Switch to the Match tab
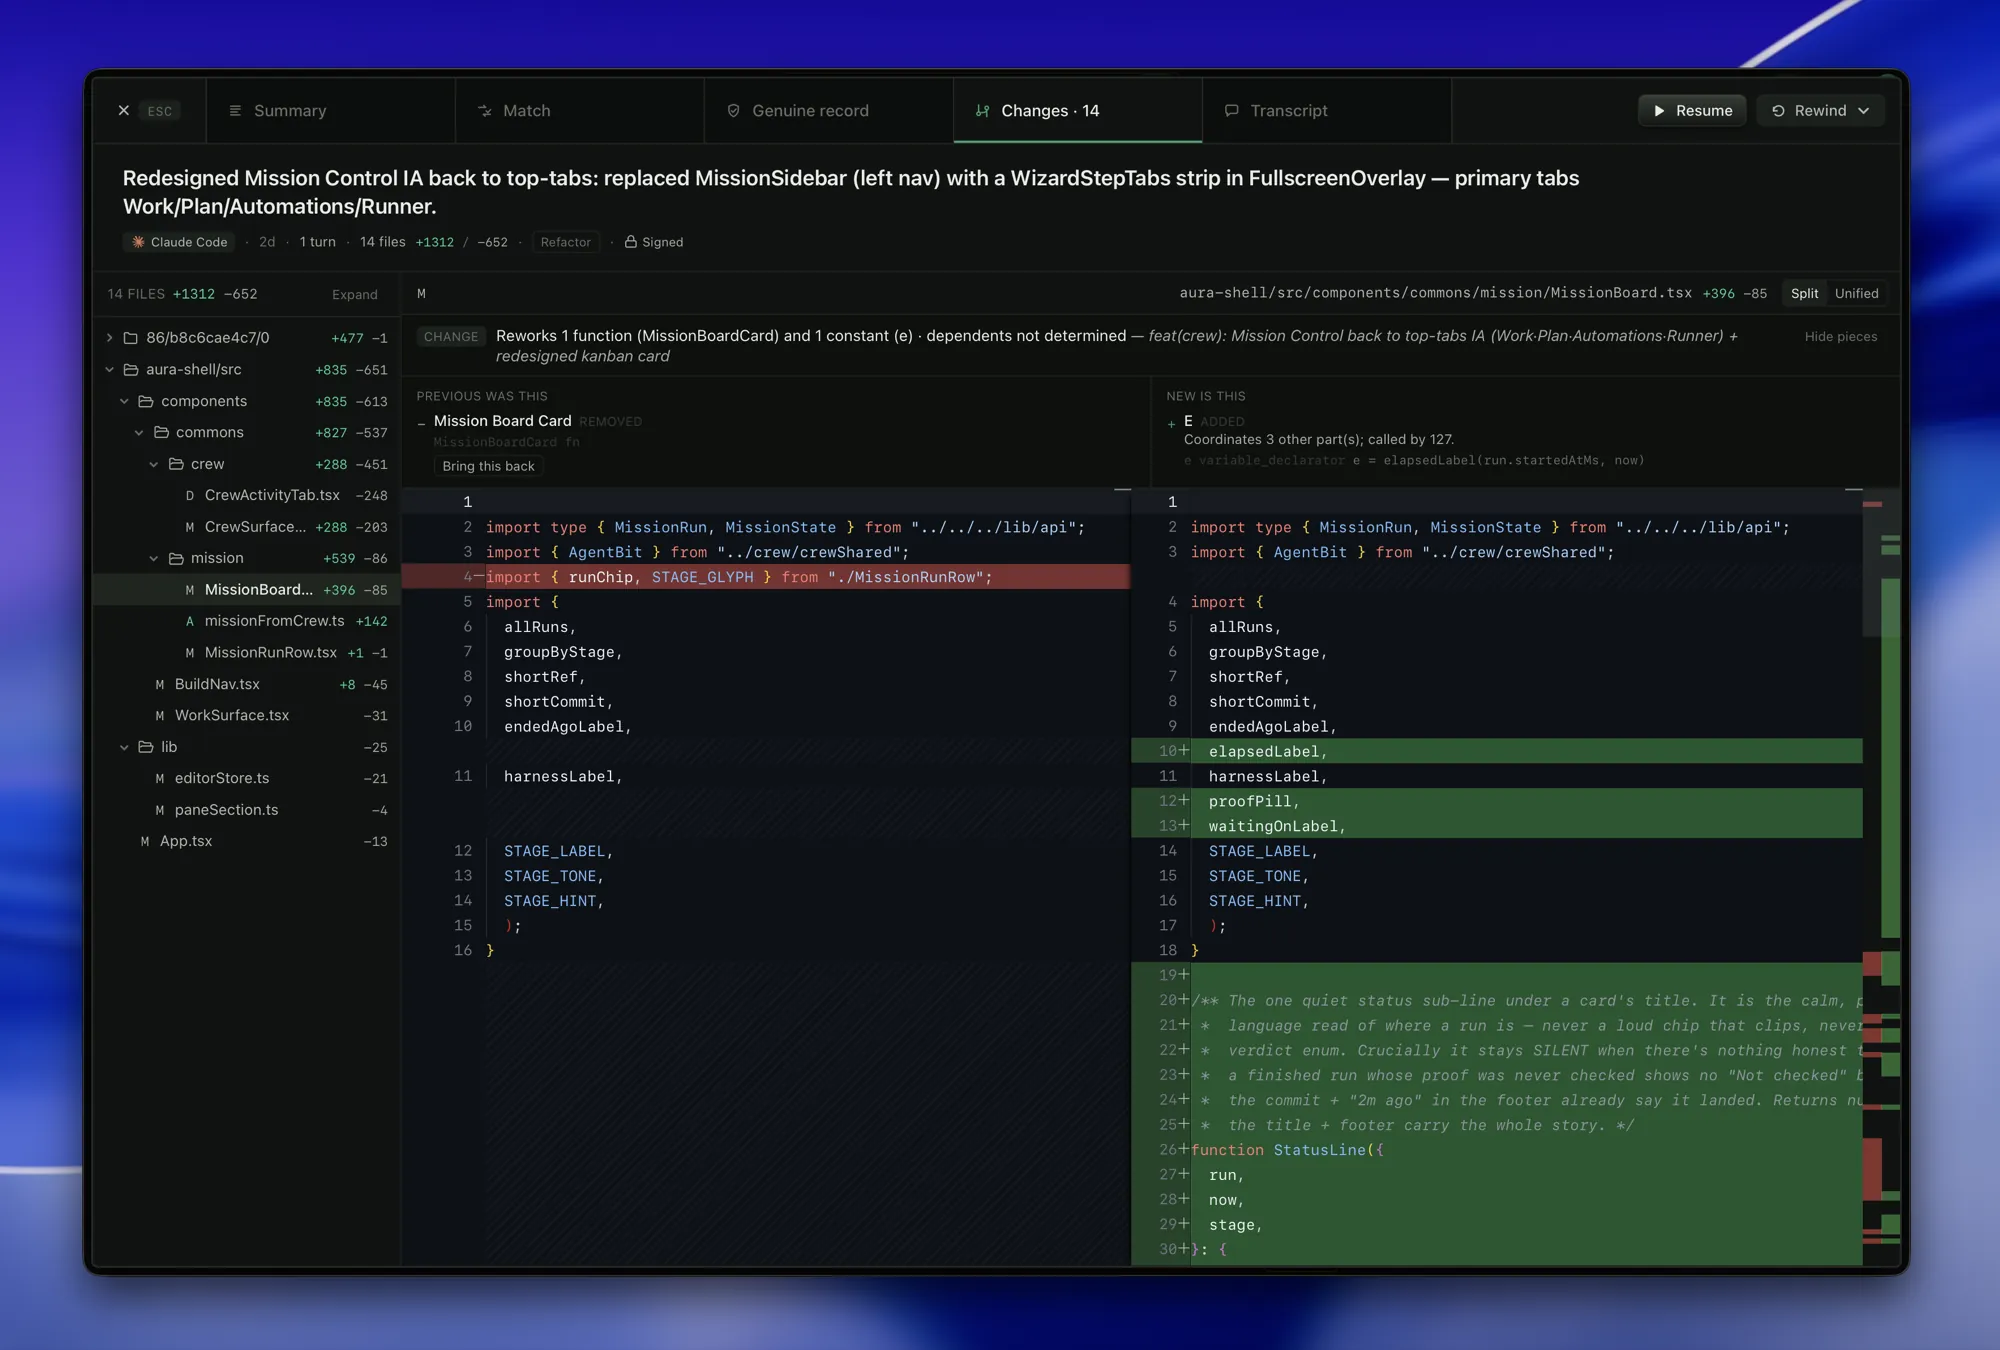Image resolution: width=2000 pixels, height=1350 pixels. (x=579, y=111)
